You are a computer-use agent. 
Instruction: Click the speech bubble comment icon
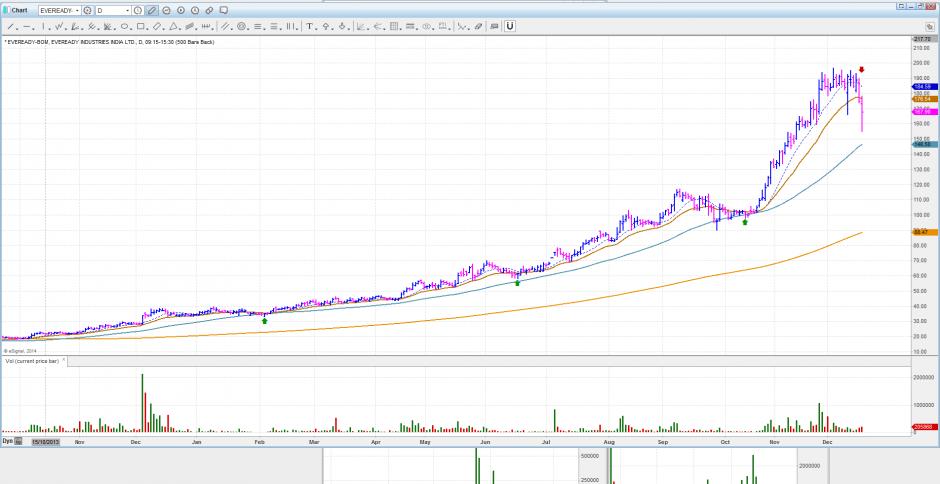[x=224, y=10]
